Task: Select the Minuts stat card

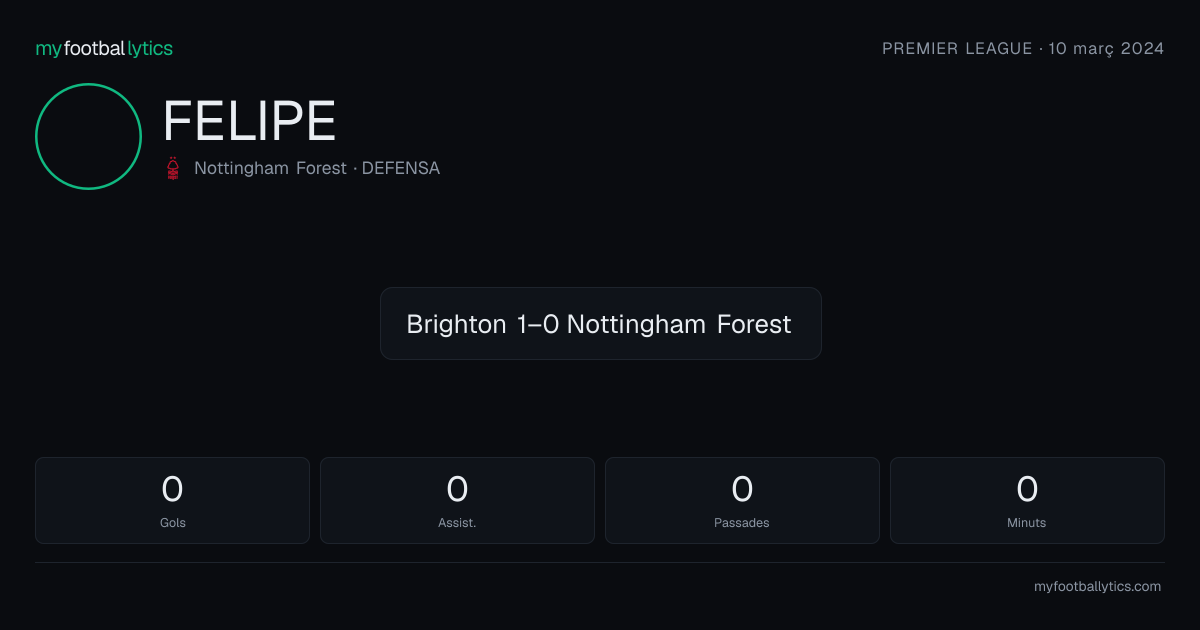Action: (x=1027, y=500)
